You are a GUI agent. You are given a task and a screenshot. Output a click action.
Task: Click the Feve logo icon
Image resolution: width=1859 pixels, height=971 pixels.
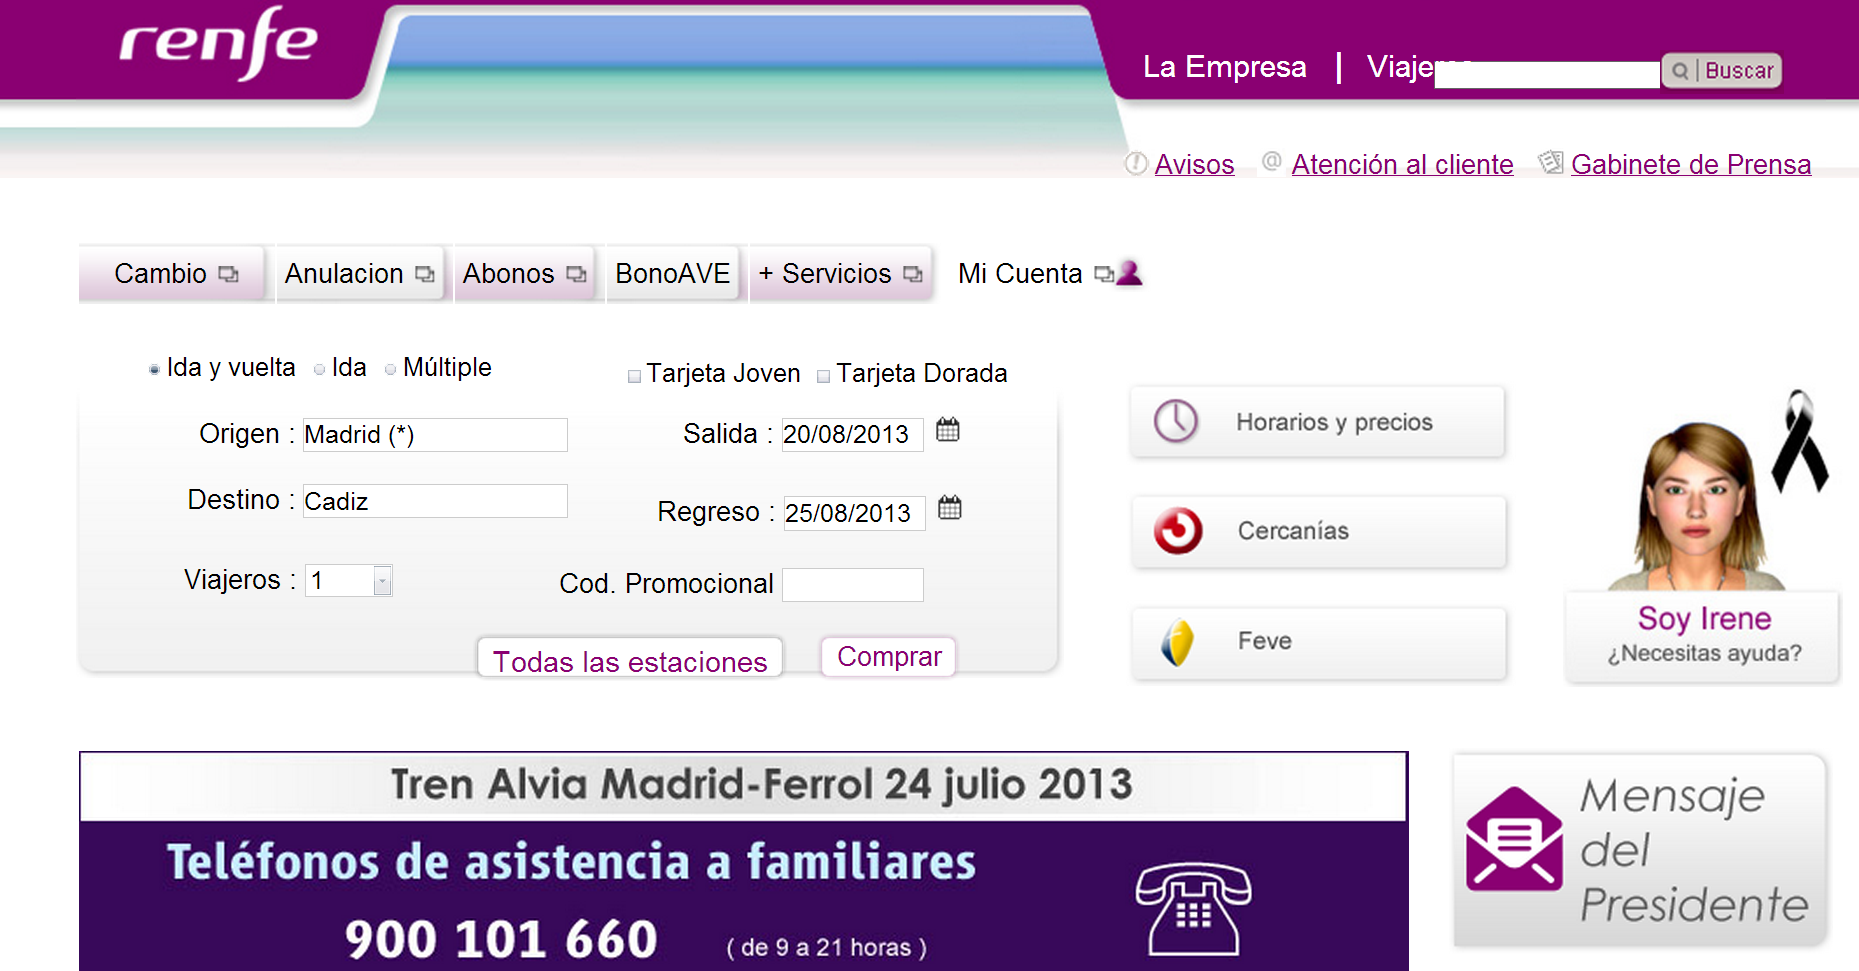[x=1178, y=642]
